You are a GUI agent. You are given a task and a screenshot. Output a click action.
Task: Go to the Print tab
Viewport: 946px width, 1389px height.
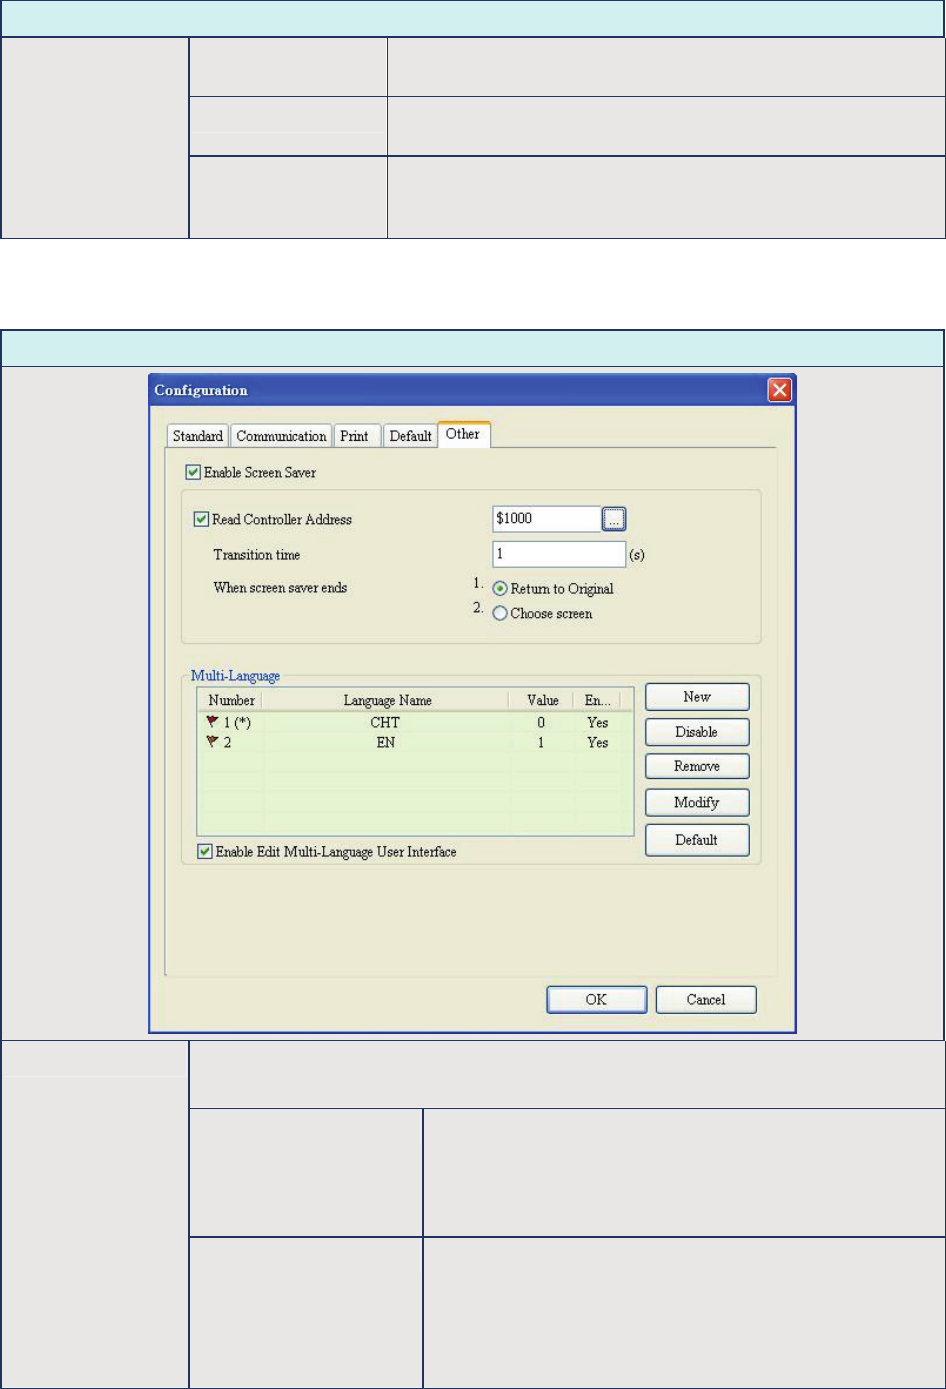pos(354,436)
